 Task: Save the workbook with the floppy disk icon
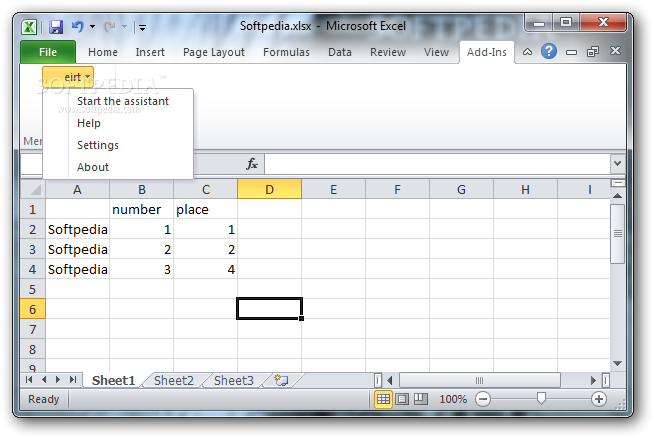click(56, 27)
